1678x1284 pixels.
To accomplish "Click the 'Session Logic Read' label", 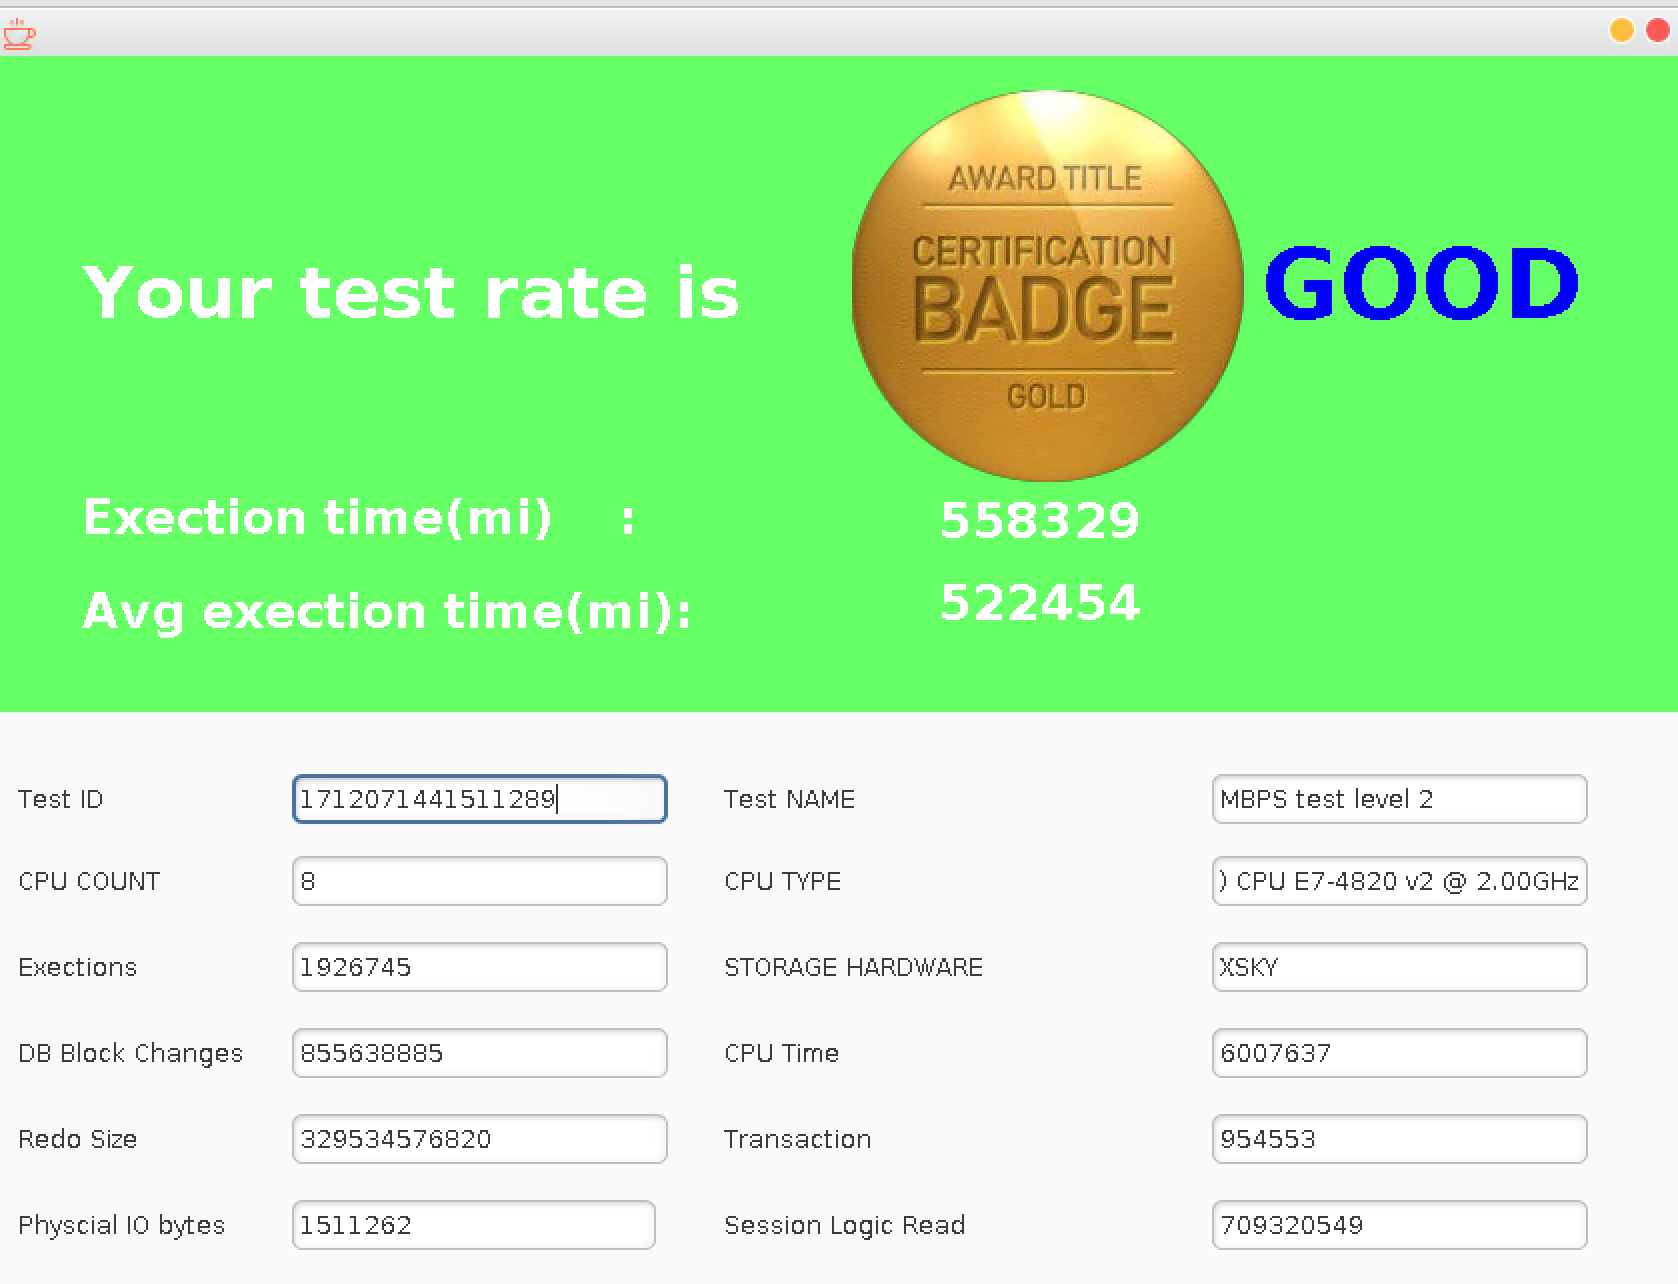I will point(845,1225).
